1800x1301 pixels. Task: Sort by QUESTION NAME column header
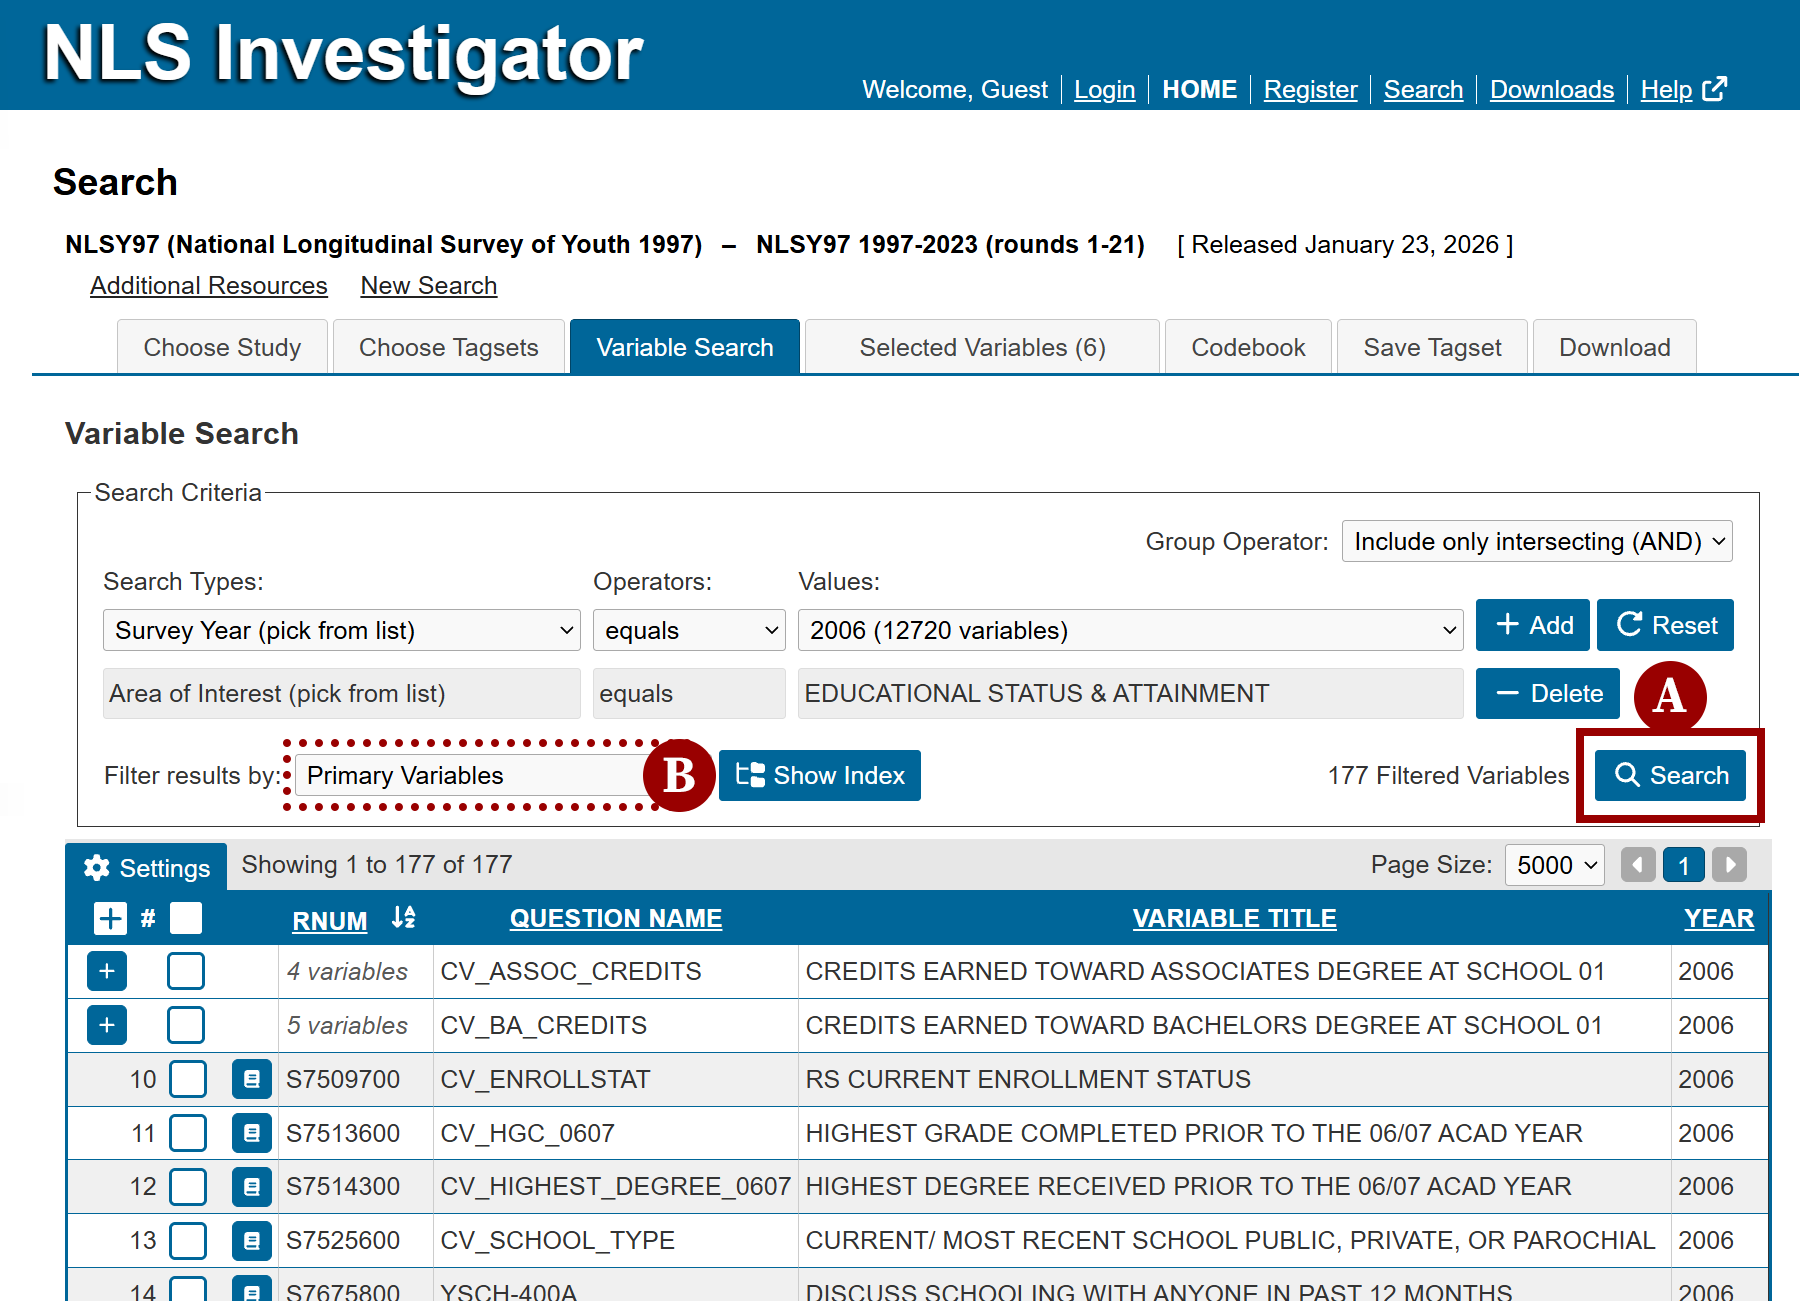616,918
